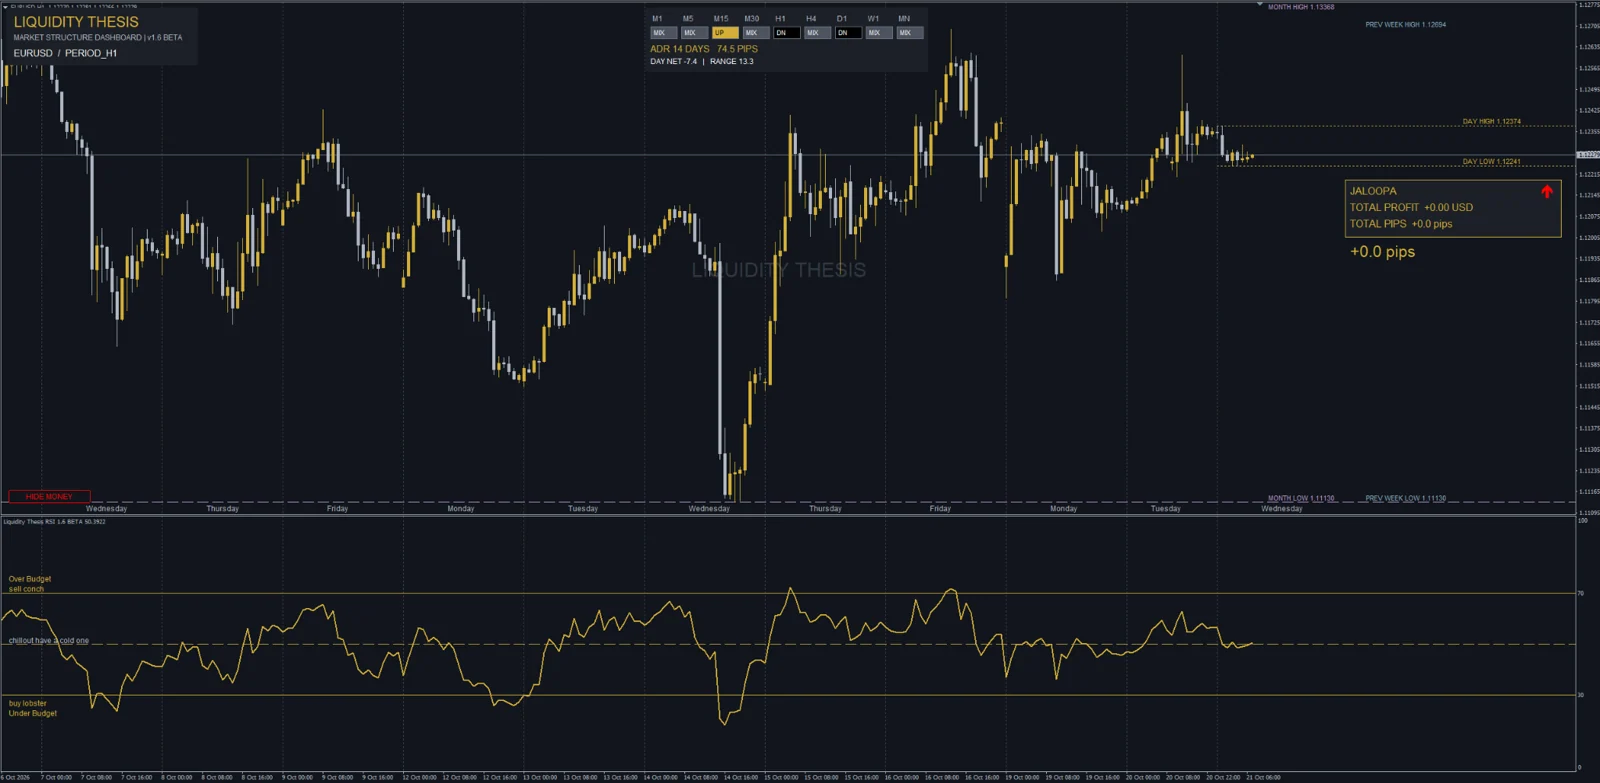
Task: Select the MN timeframe MIX box
Action: (x=910, y=33)
